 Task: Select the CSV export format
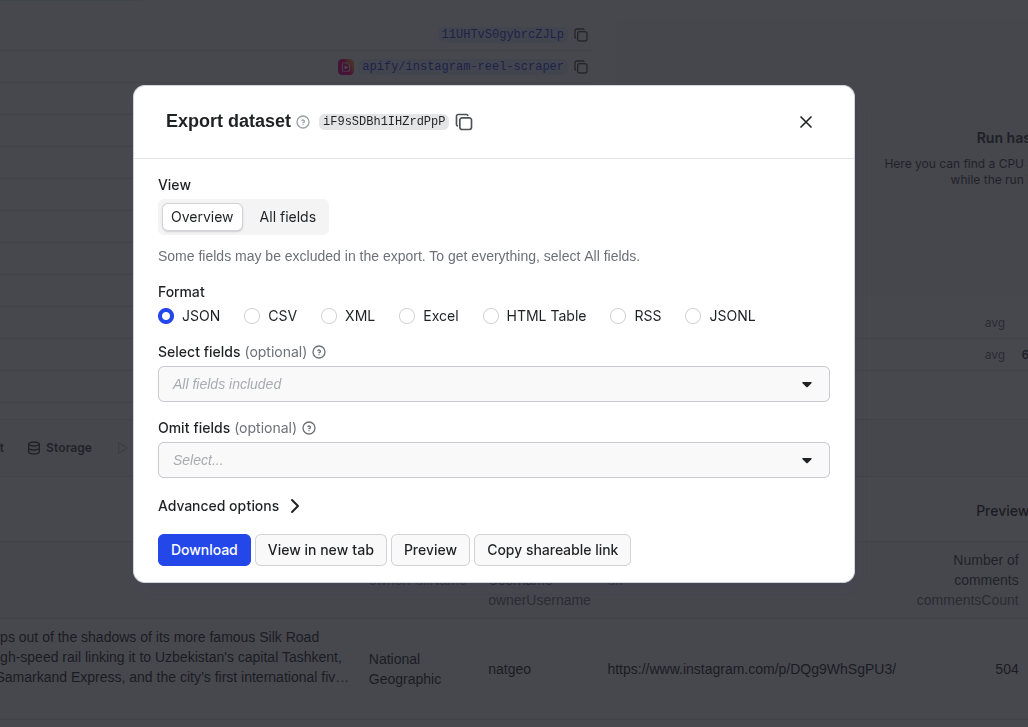click(252, 316)
